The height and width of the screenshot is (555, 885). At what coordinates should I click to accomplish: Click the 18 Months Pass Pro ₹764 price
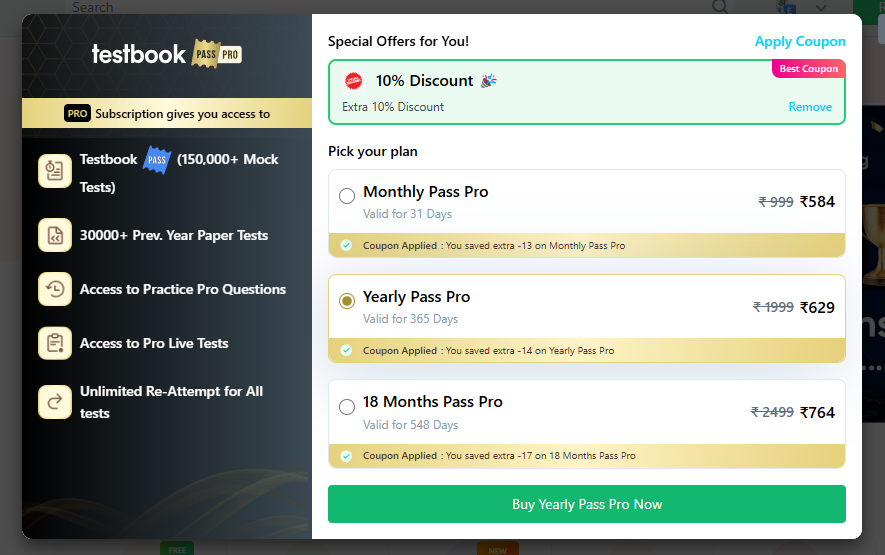pos(817,413)
